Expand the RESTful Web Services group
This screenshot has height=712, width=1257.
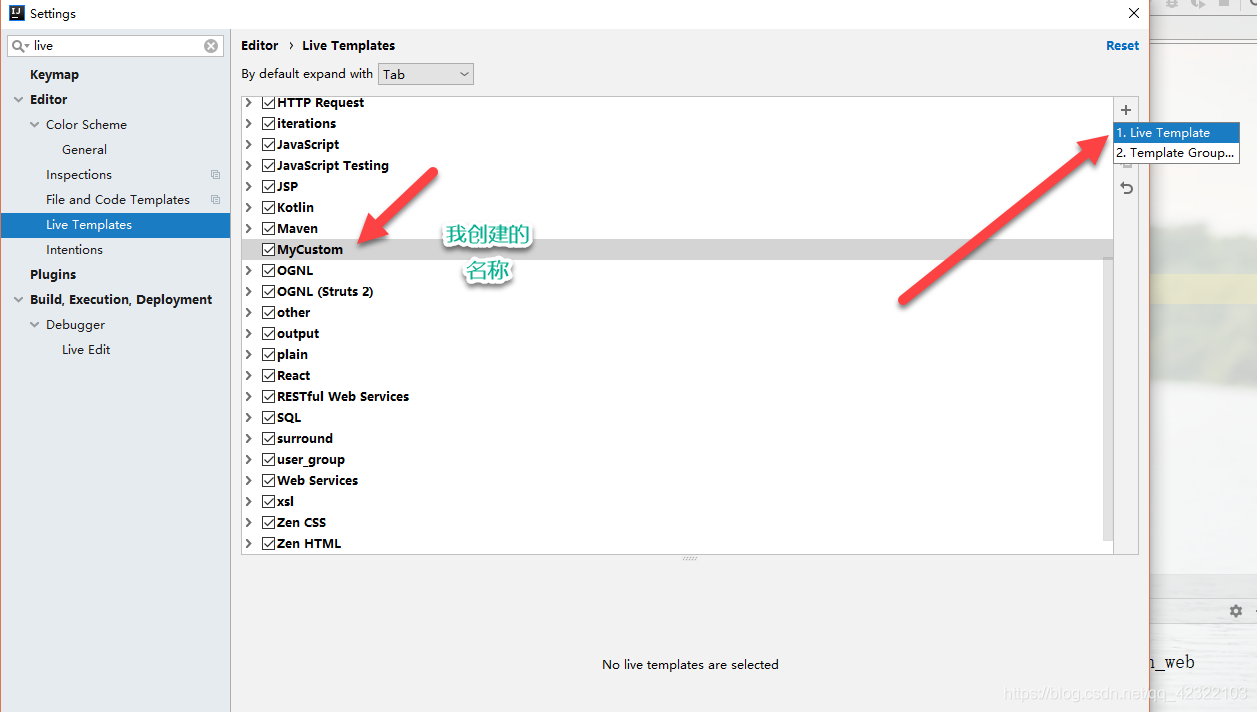coord(249,396)
